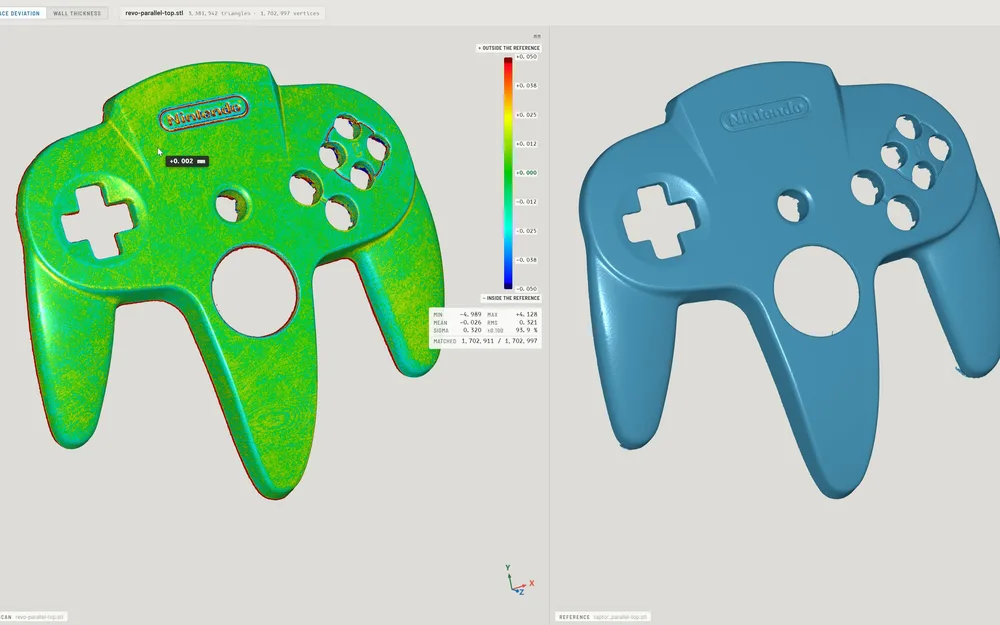Screen dimensions: 1000x625
Task: Click the -0.012 scale value
Action: [x=526, y=202]
